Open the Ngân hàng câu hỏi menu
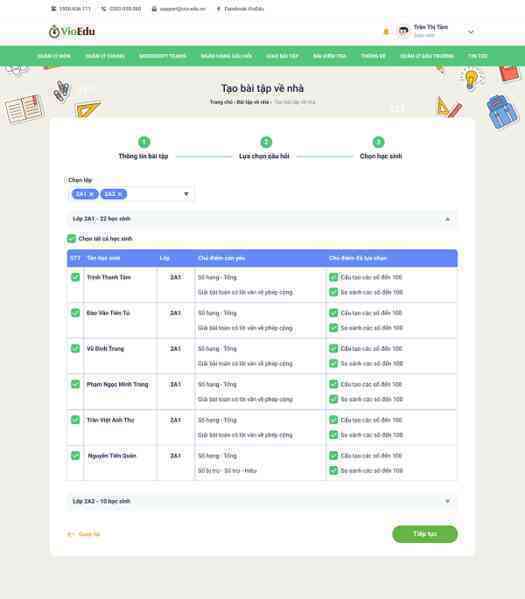Screen dimensions: 525x599 point(226,56)
